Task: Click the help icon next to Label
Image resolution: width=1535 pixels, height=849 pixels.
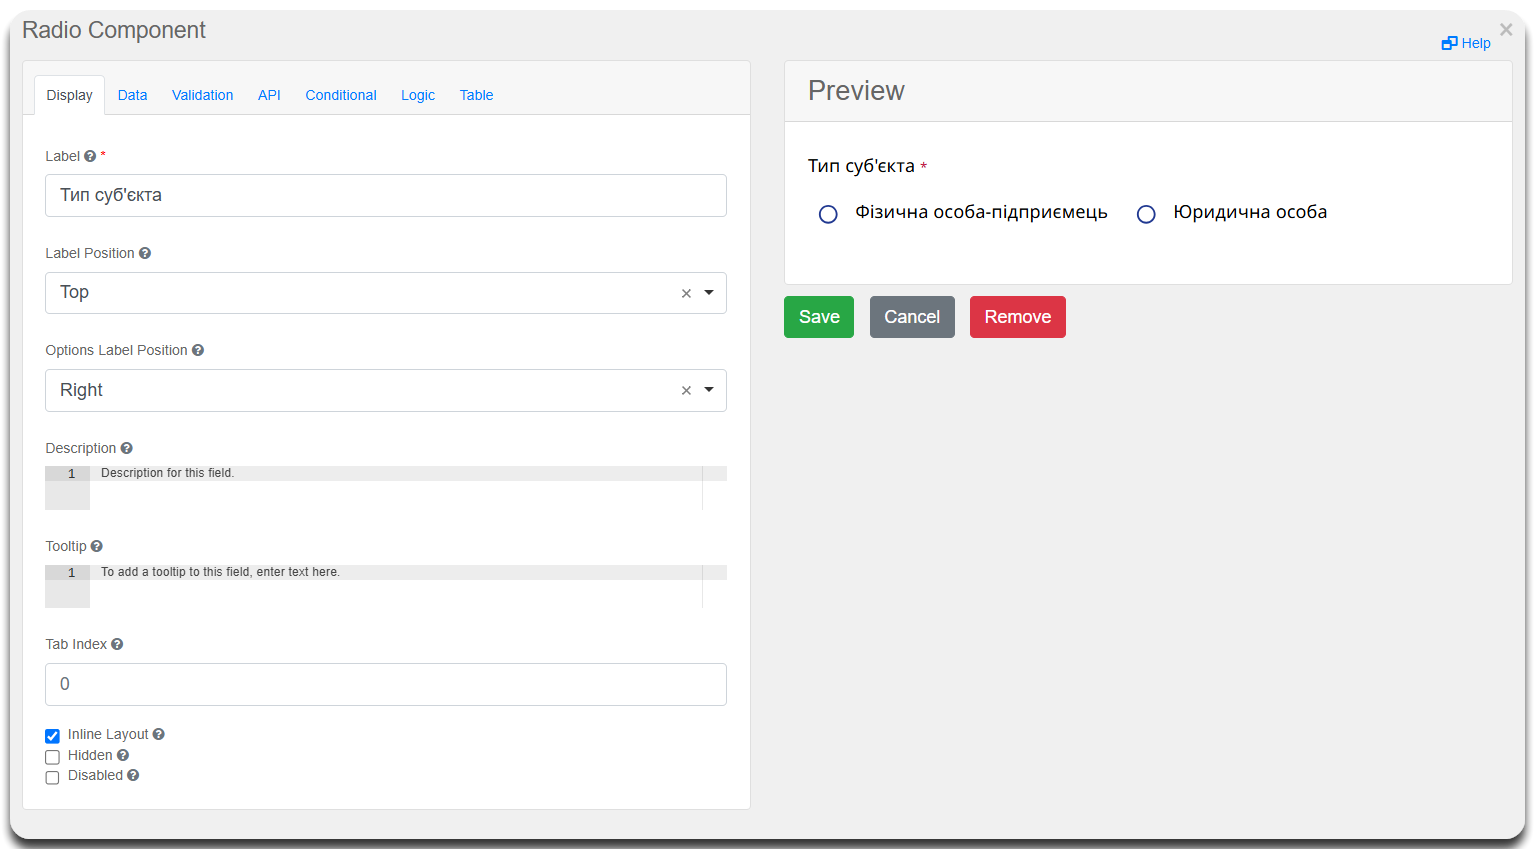Action: (90, 156)
